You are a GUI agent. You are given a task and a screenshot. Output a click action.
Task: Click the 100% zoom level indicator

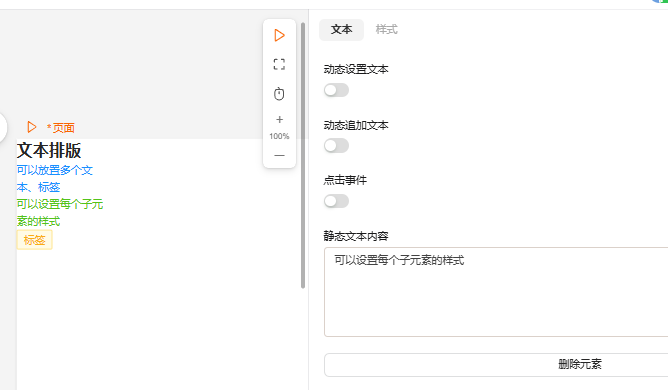[x=279, y=136]
